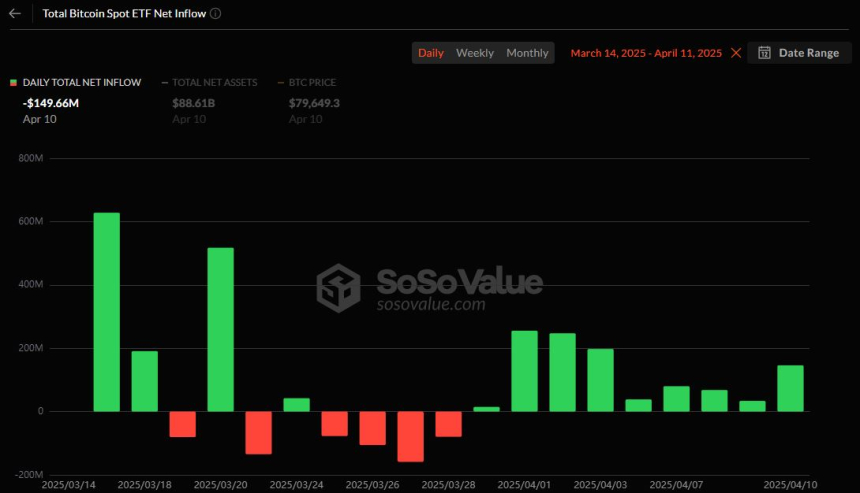Go back using the left arrow icon
This screenshot has width=860, height=493.
[x=15, y=13]
